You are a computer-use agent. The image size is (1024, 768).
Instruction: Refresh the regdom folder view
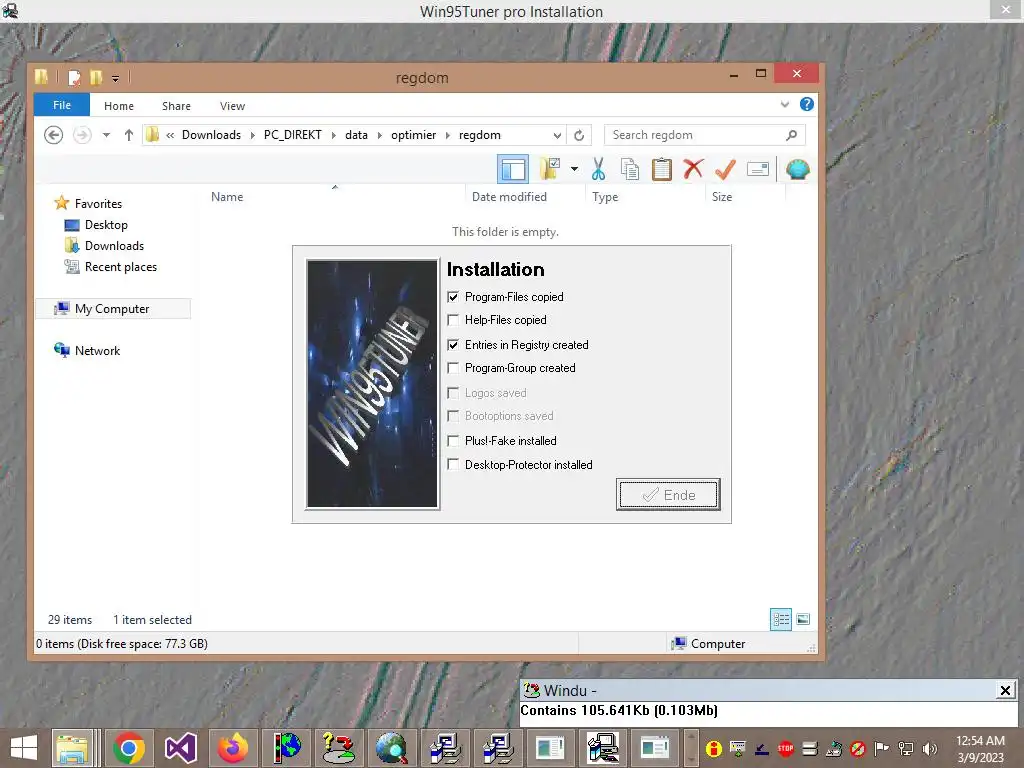click(579, 135)
